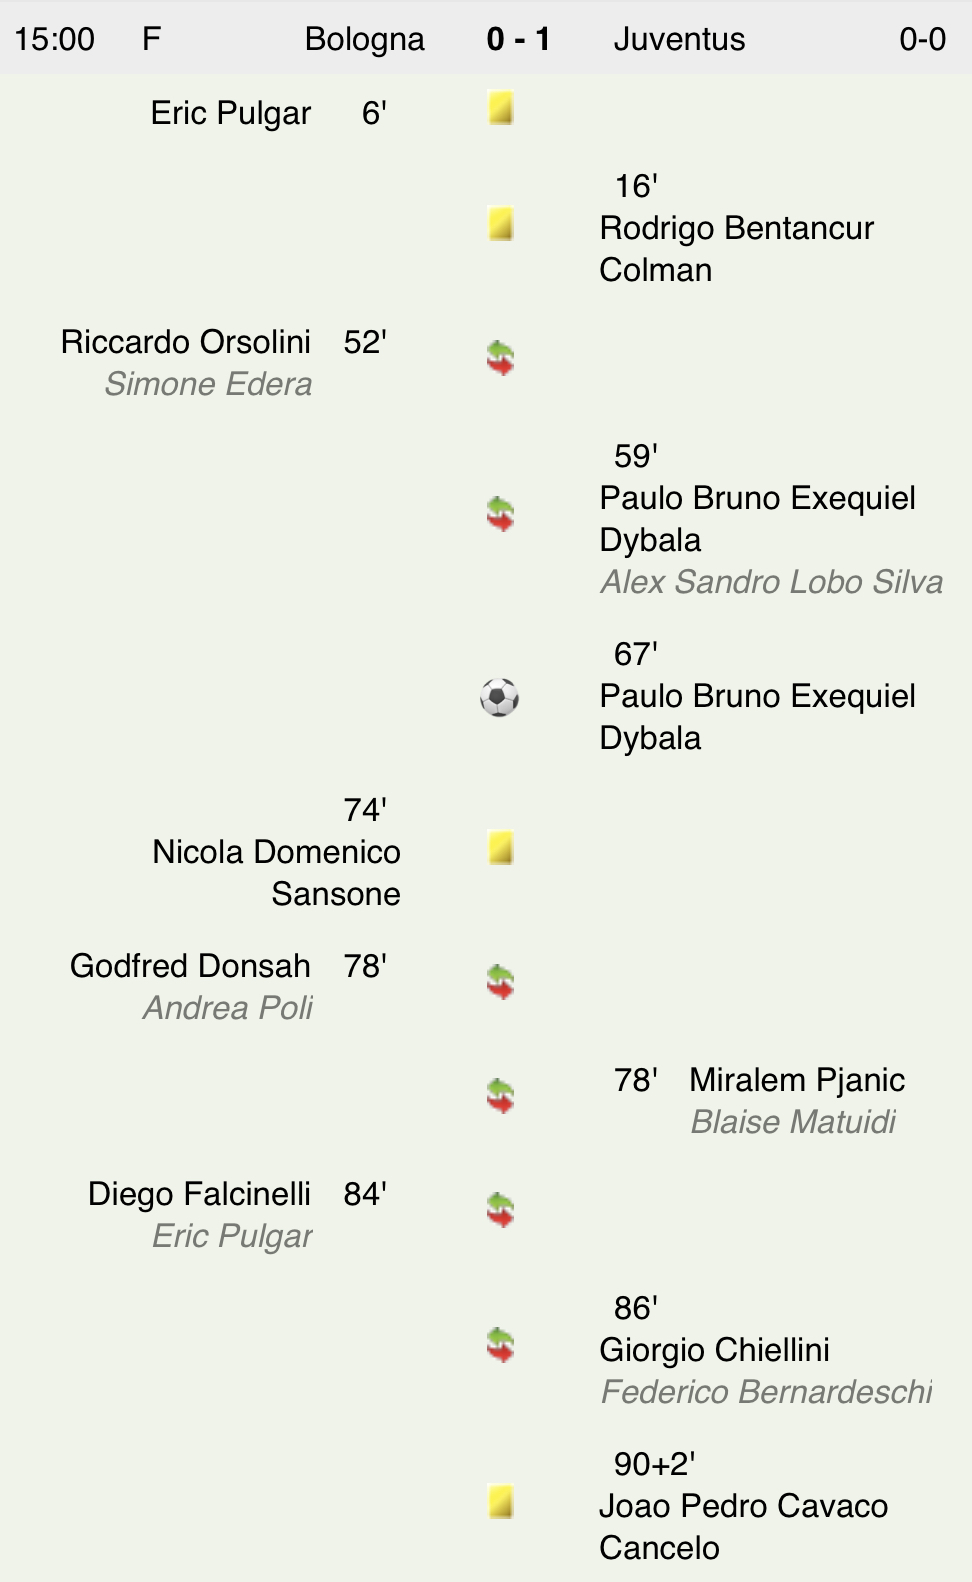Screen dimensions: 972x1582
Task: Click the 52' Orsolini substitution icon
Action: click(x=500, y=358)
